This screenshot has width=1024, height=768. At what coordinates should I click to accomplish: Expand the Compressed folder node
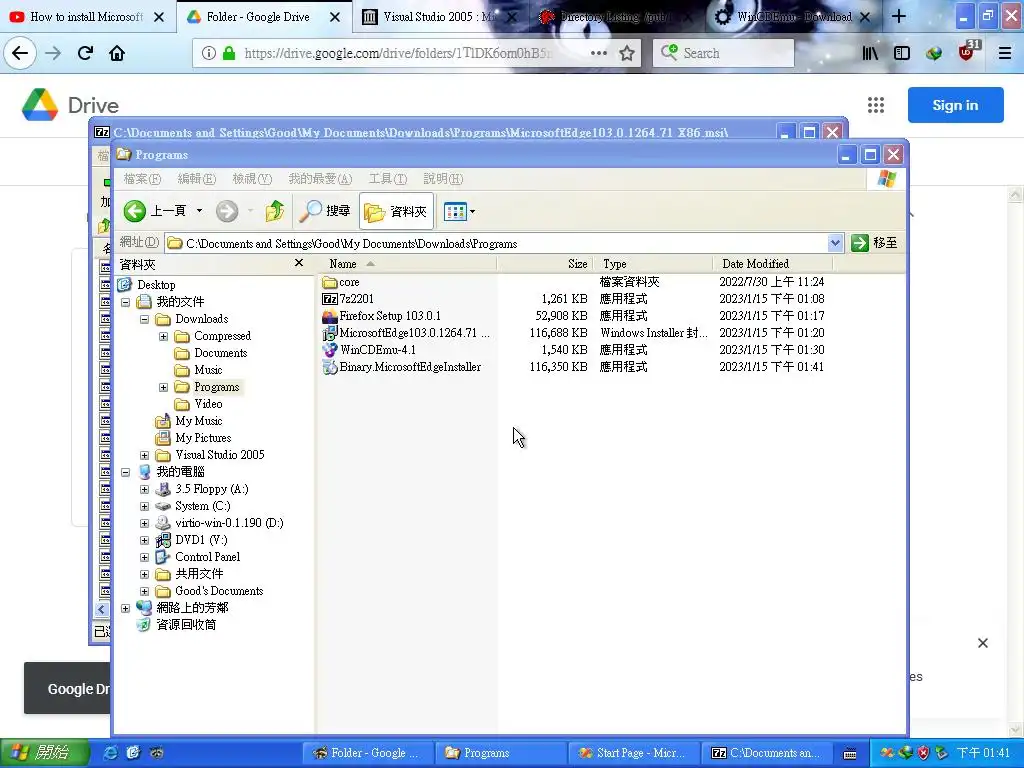click(x=163, y=336)
